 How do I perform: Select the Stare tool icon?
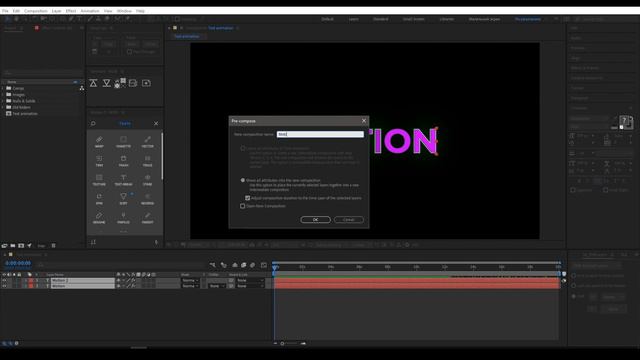click(147, 180)
